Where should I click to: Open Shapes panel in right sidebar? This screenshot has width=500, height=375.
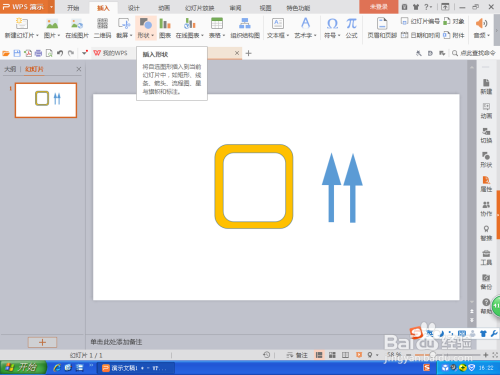pos(486,160)
